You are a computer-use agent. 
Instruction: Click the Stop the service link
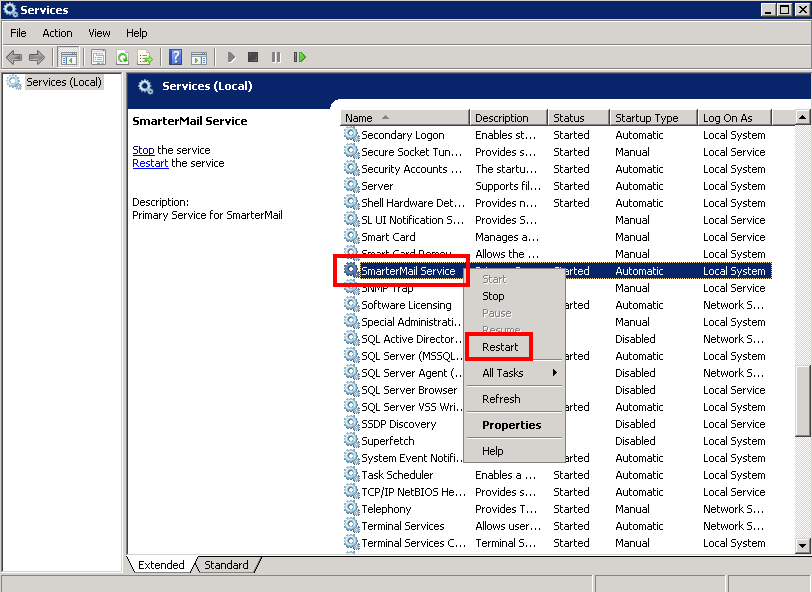click(x=143, y=150)
